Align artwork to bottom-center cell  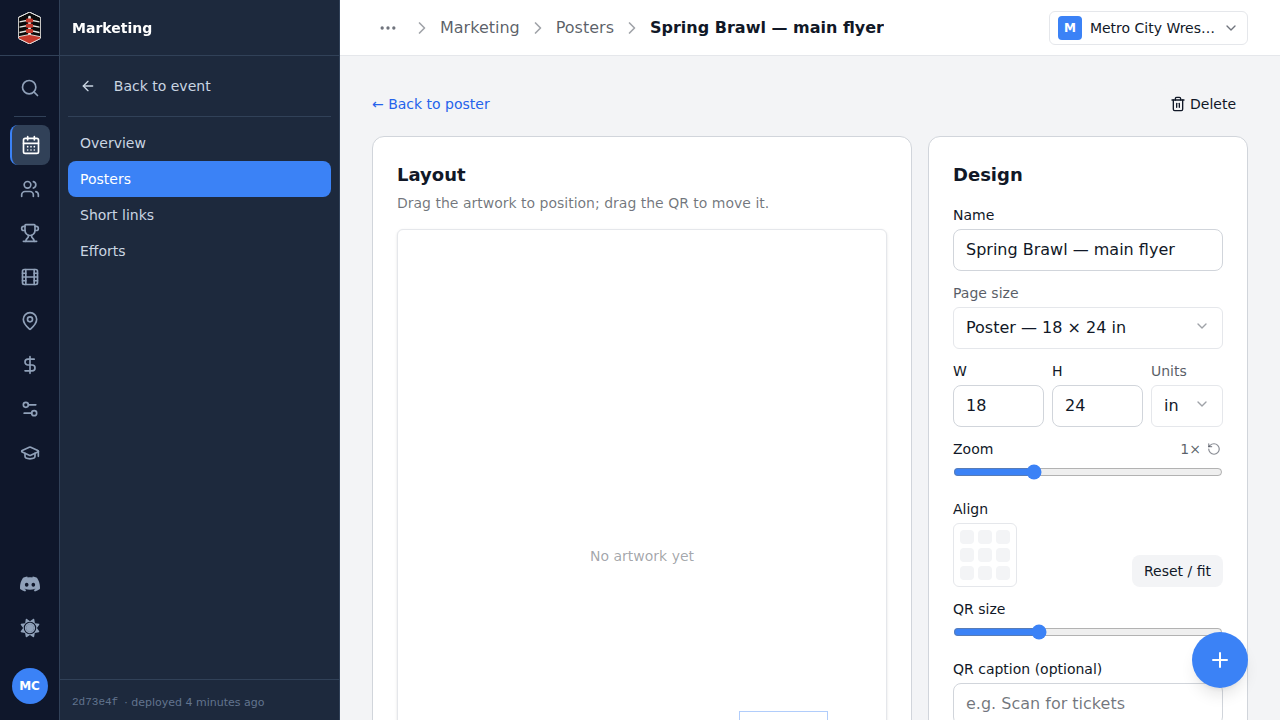click(985, 573)
